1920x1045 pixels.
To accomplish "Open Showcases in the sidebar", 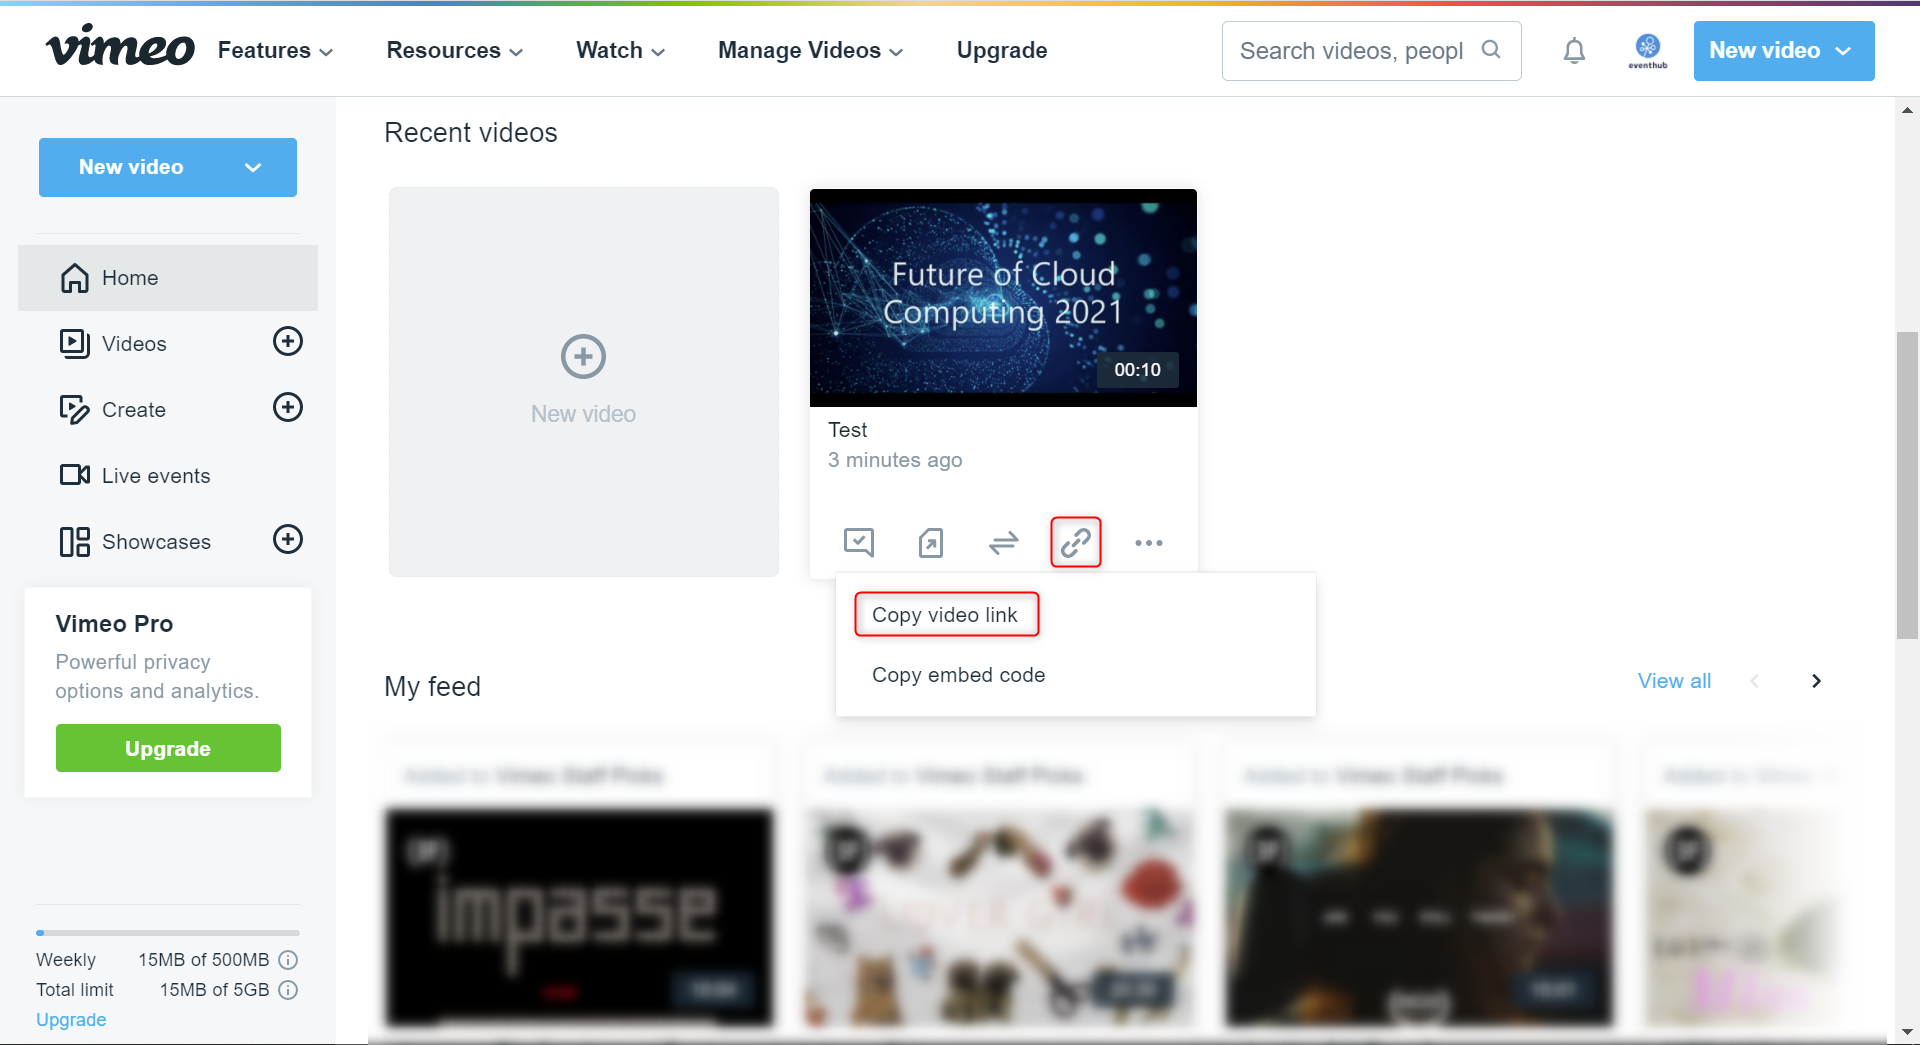I will pos(156,542).
